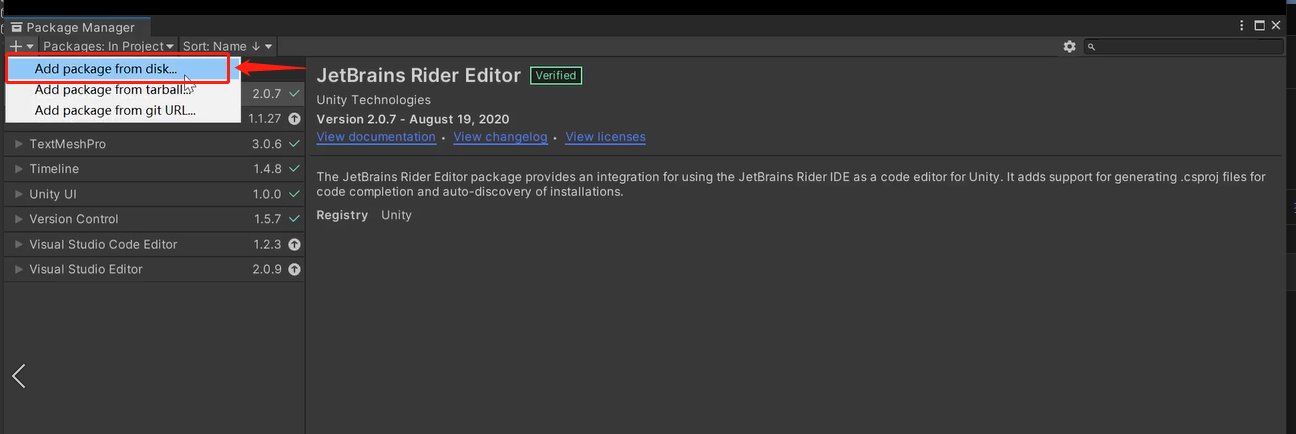Select the Visual Studio Editor row
The image size is (1296, 434).
coord(154,269)
